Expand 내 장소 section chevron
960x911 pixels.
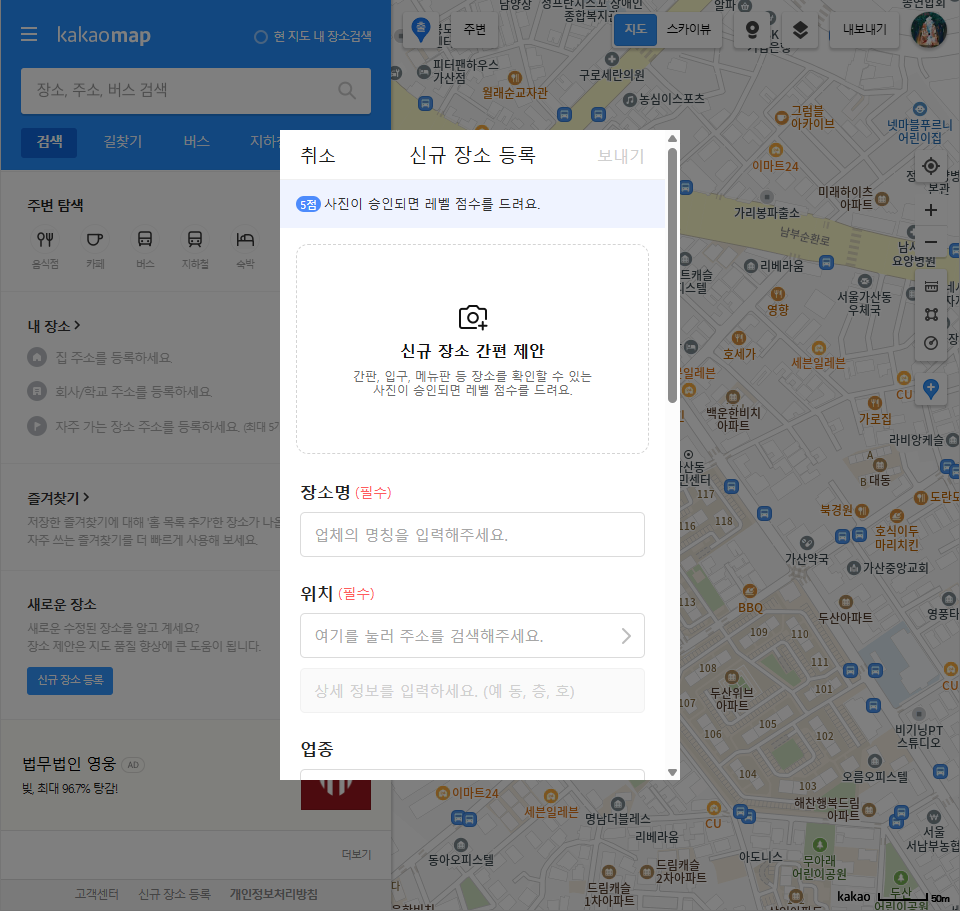[x=77, y=325]
